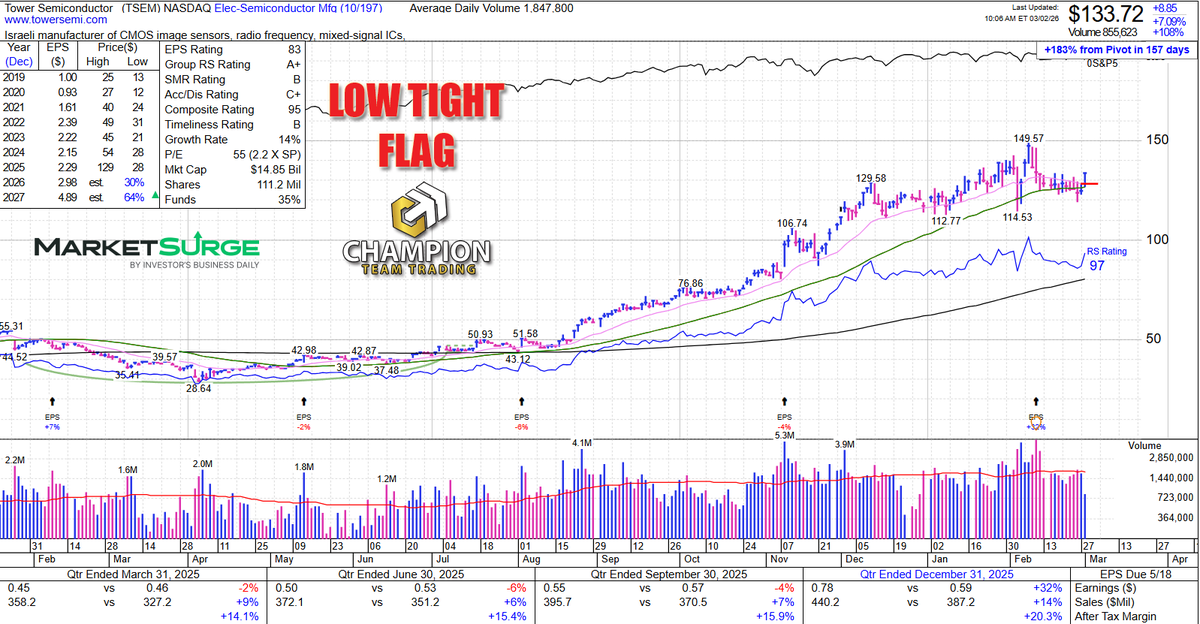This screenshot has width=1200, height=624.
Task: Click the EPS +32% earnings marker arrow
Action: coord(1036,400)
